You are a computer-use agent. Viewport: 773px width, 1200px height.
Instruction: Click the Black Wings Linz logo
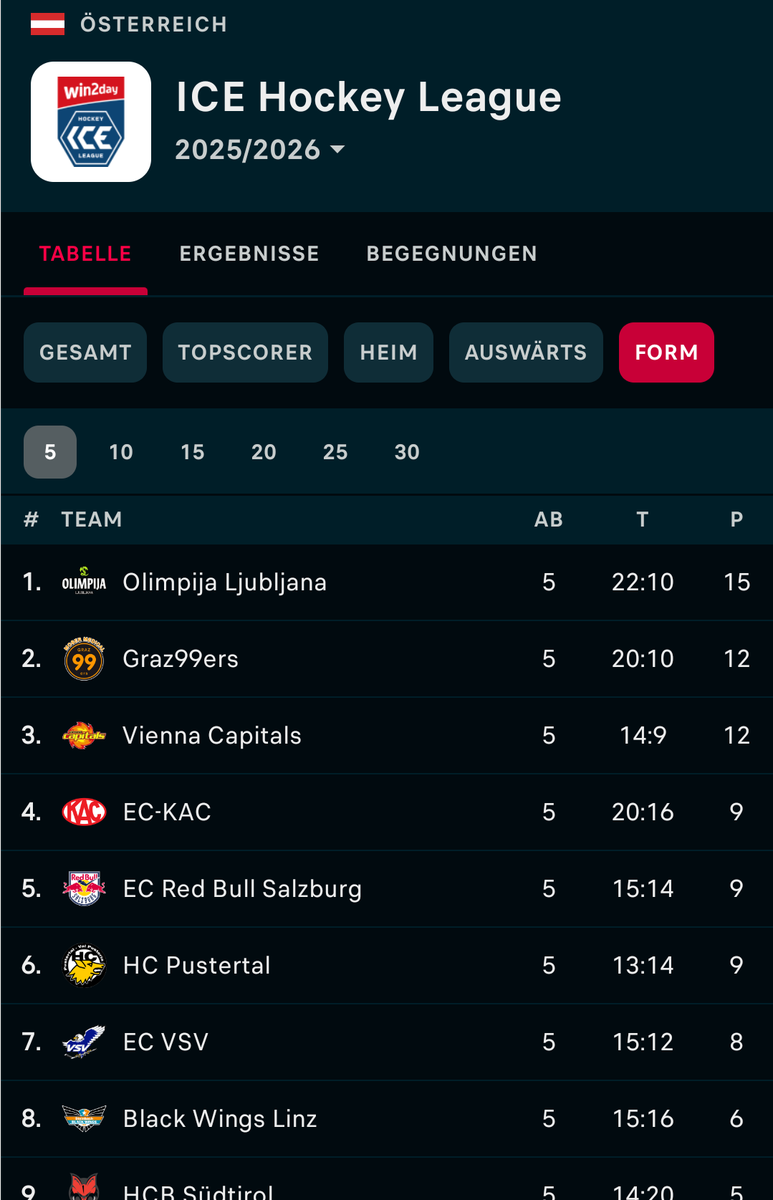pos(84,1118)
